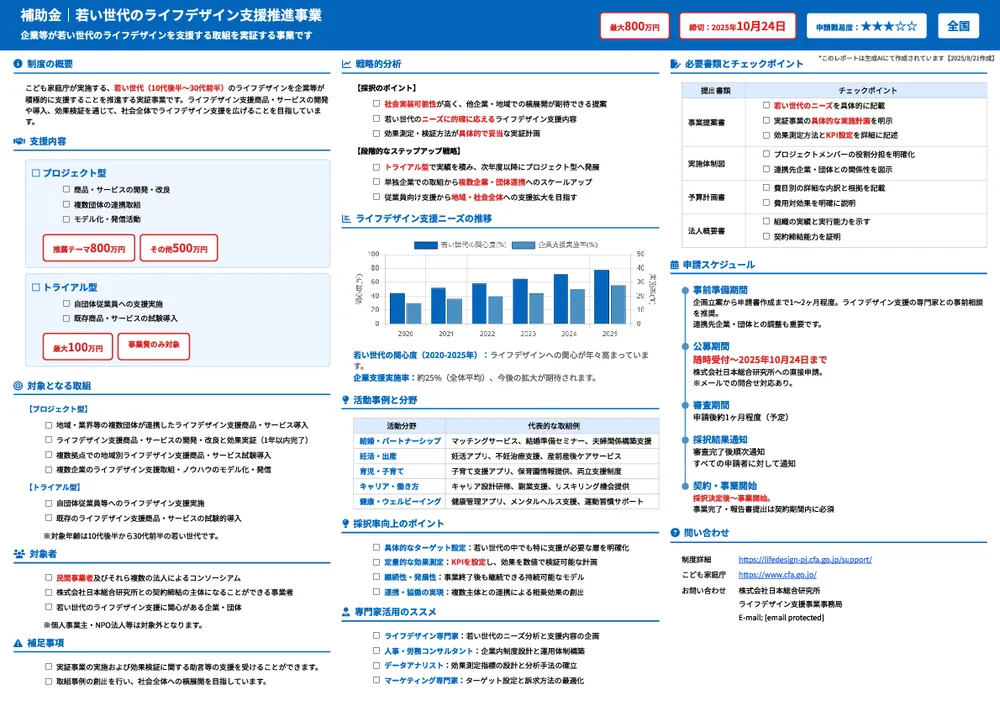Click the lightbulb icon beside 活動事例と分野

pyautogui.click(x=346, y=400)
